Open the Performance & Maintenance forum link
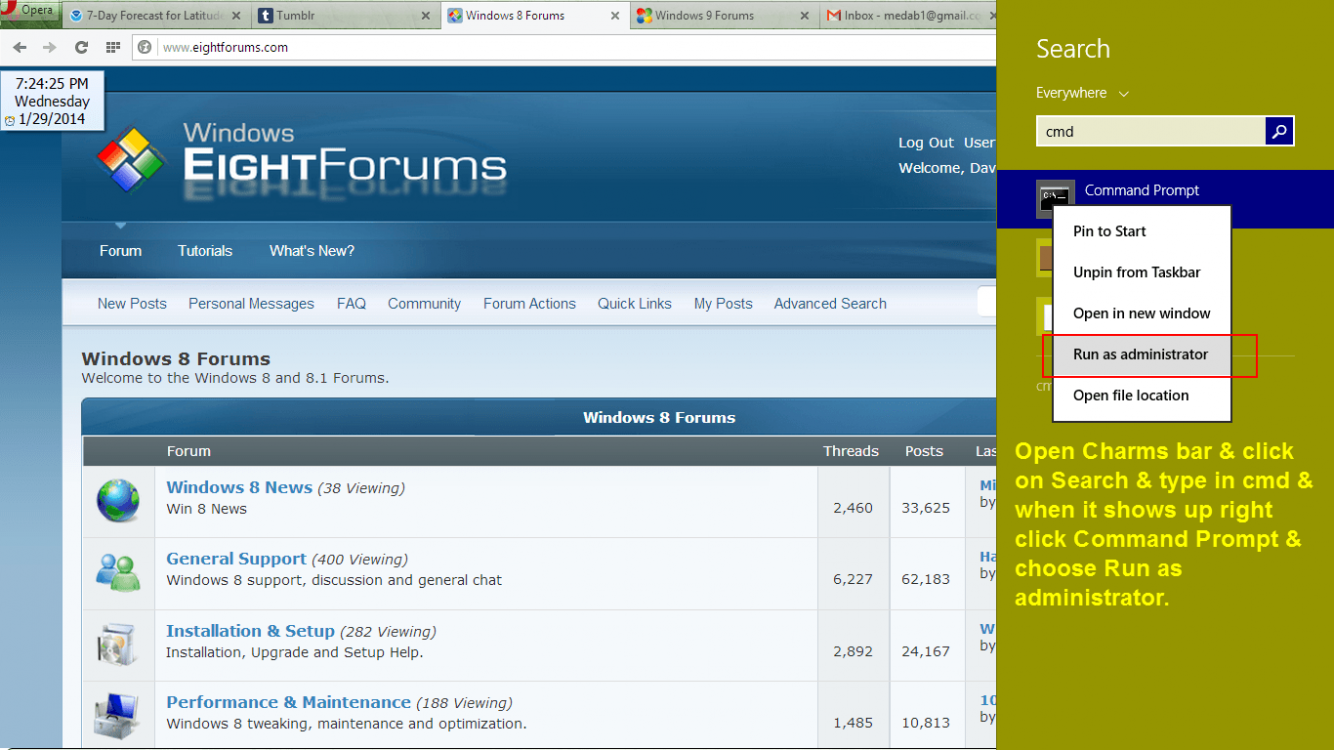Screen dimensions: 1334x750 click(288, 703)
